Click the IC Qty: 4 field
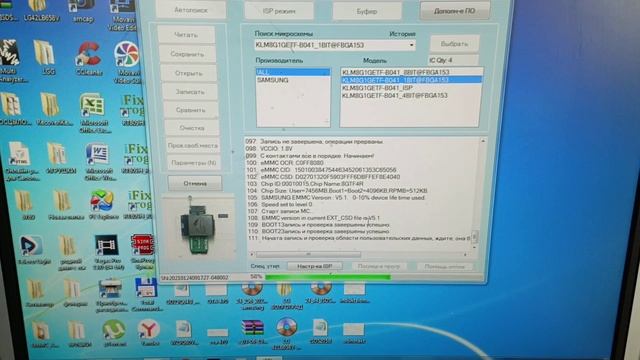640x360 pixels. 453,60
